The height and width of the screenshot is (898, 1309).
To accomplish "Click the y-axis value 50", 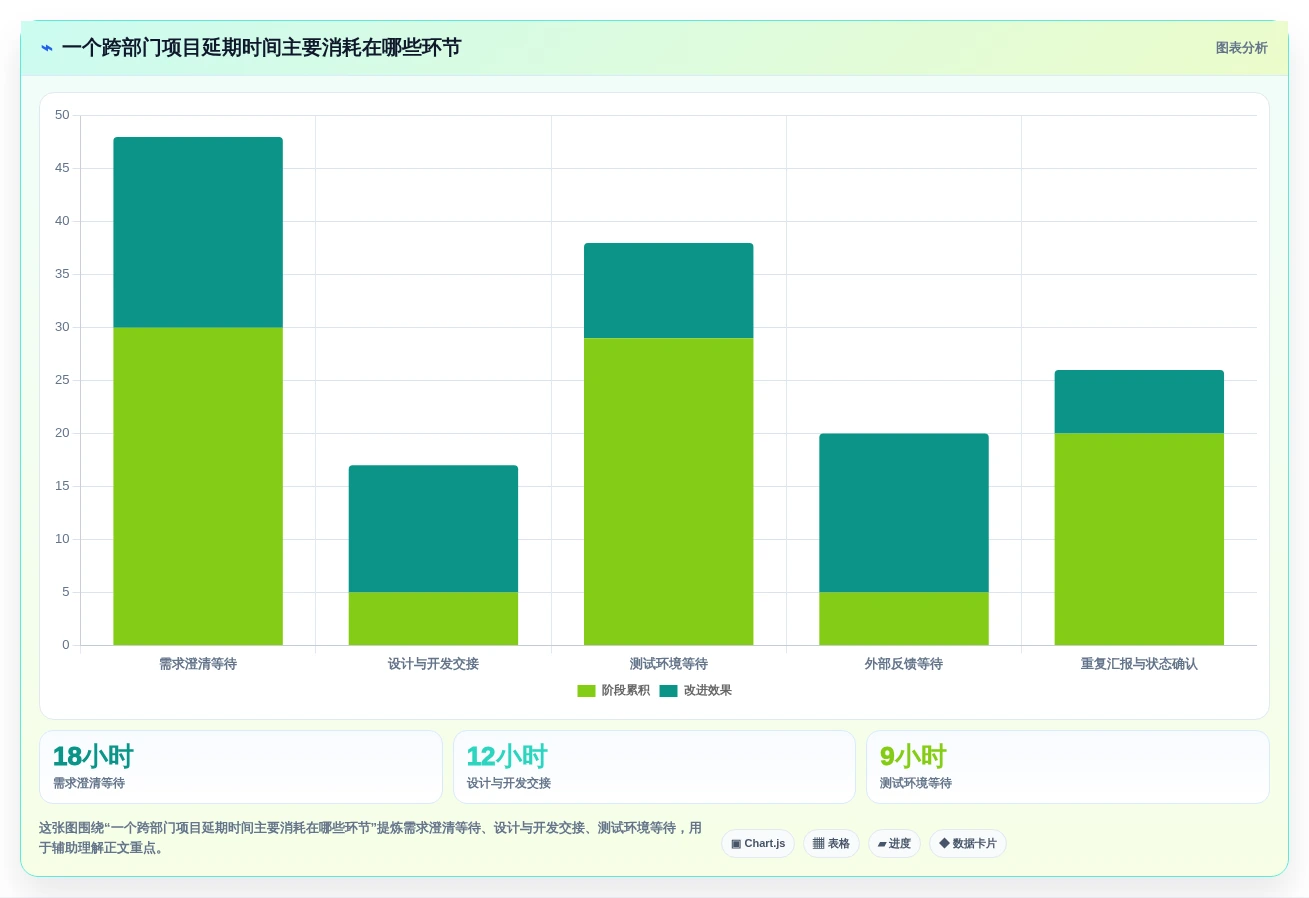I will tap(62, 115).
